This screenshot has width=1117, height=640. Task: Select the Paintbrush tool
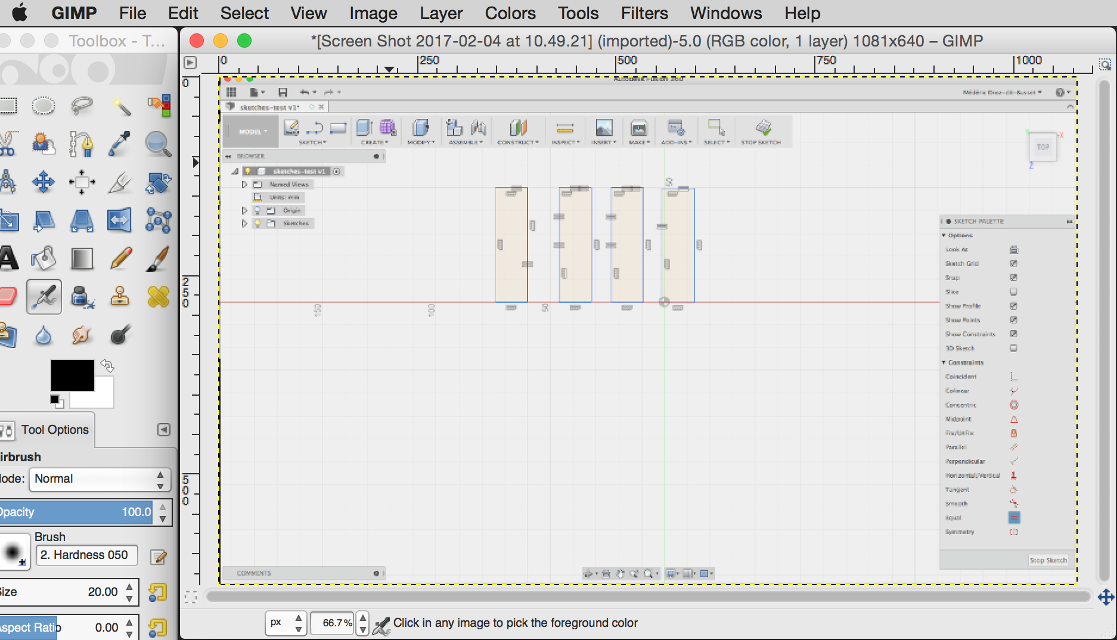coord(158,258)
